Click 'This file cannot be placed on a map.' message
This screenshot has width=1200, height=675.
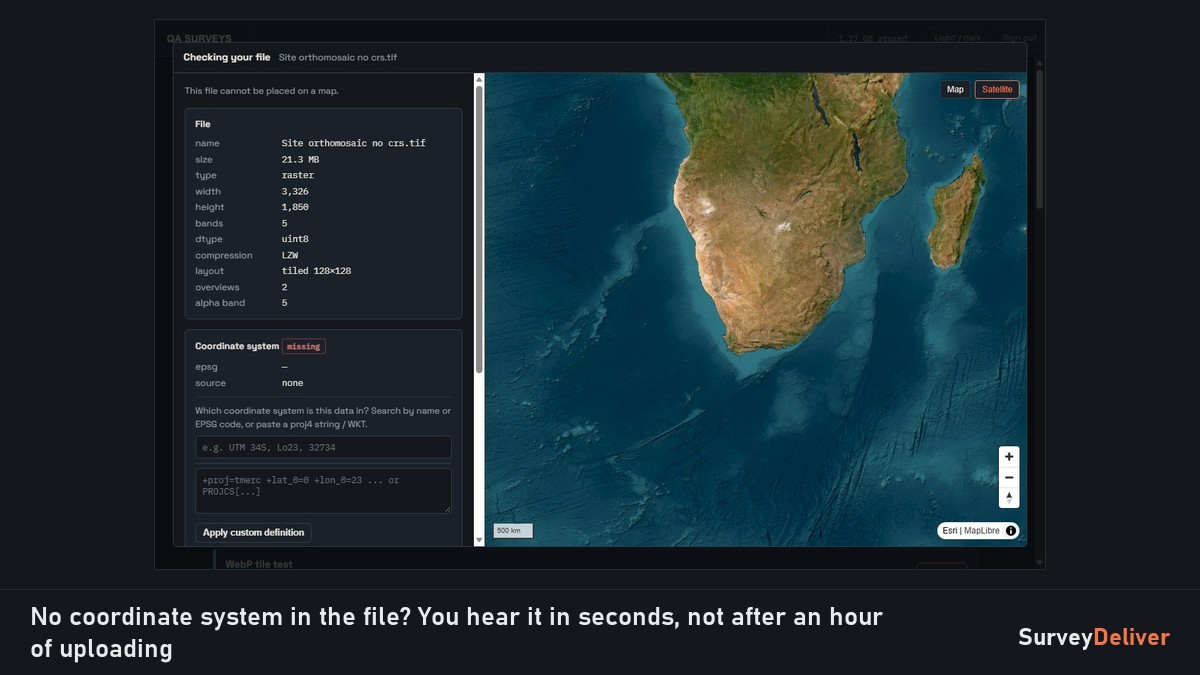pyautogui.click(x=261, y=91)
